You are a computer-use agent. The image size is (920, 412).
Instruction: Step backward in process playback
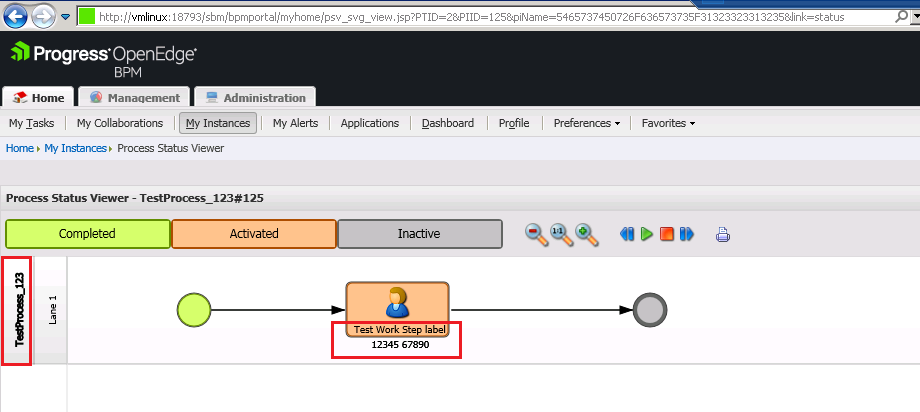click(627, 234)
